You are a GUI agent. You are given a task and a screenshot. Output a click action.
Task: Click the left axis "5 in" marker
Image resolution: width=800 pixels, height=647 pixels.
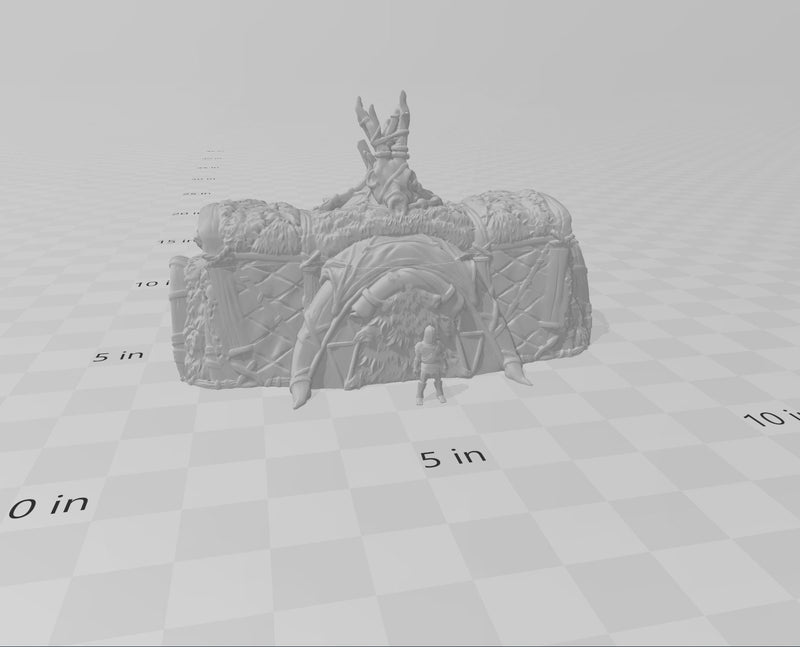[118, 355]
